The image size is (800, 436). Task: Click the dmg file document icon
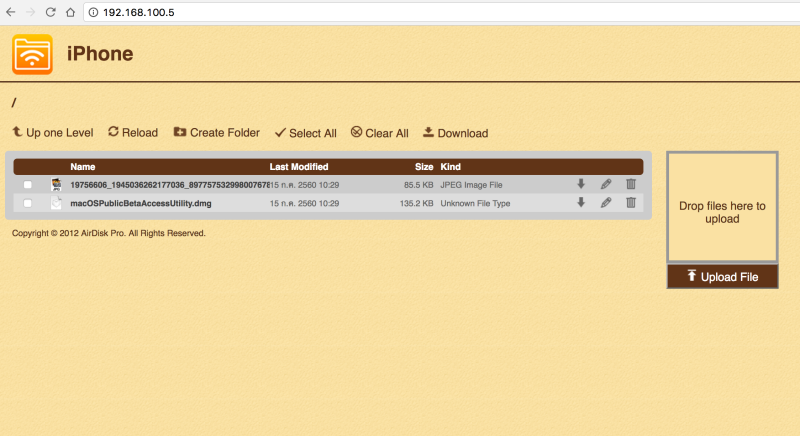click(x=56, y=203)
